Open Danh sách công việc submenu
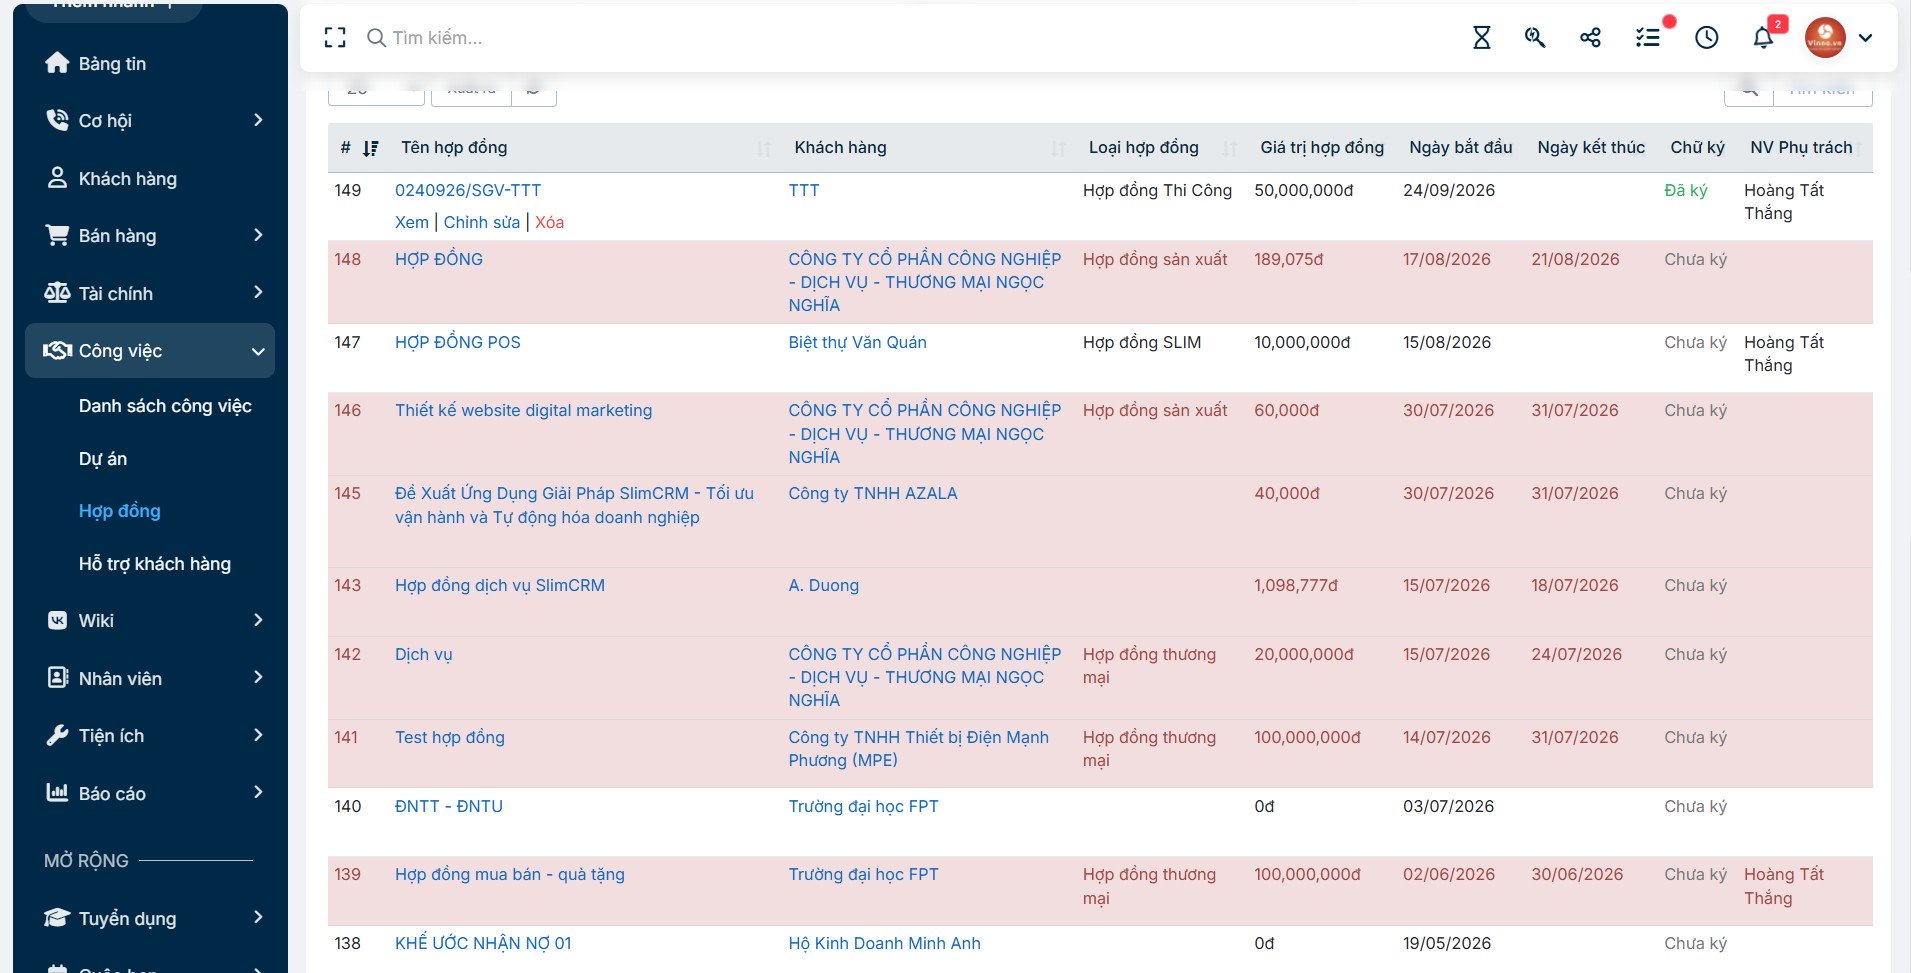The image size is (1911, 973). (165, 406)
